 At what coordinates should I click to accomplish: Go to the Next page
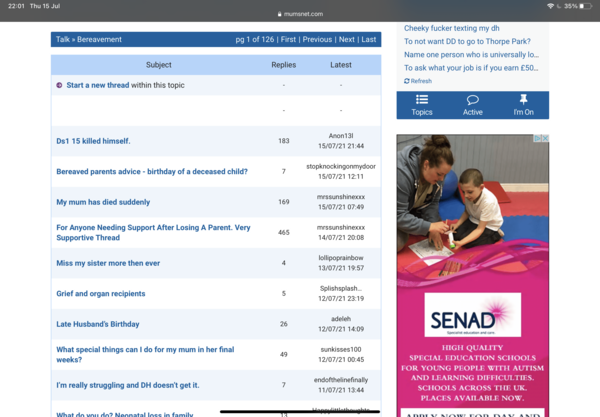(346, 40)
